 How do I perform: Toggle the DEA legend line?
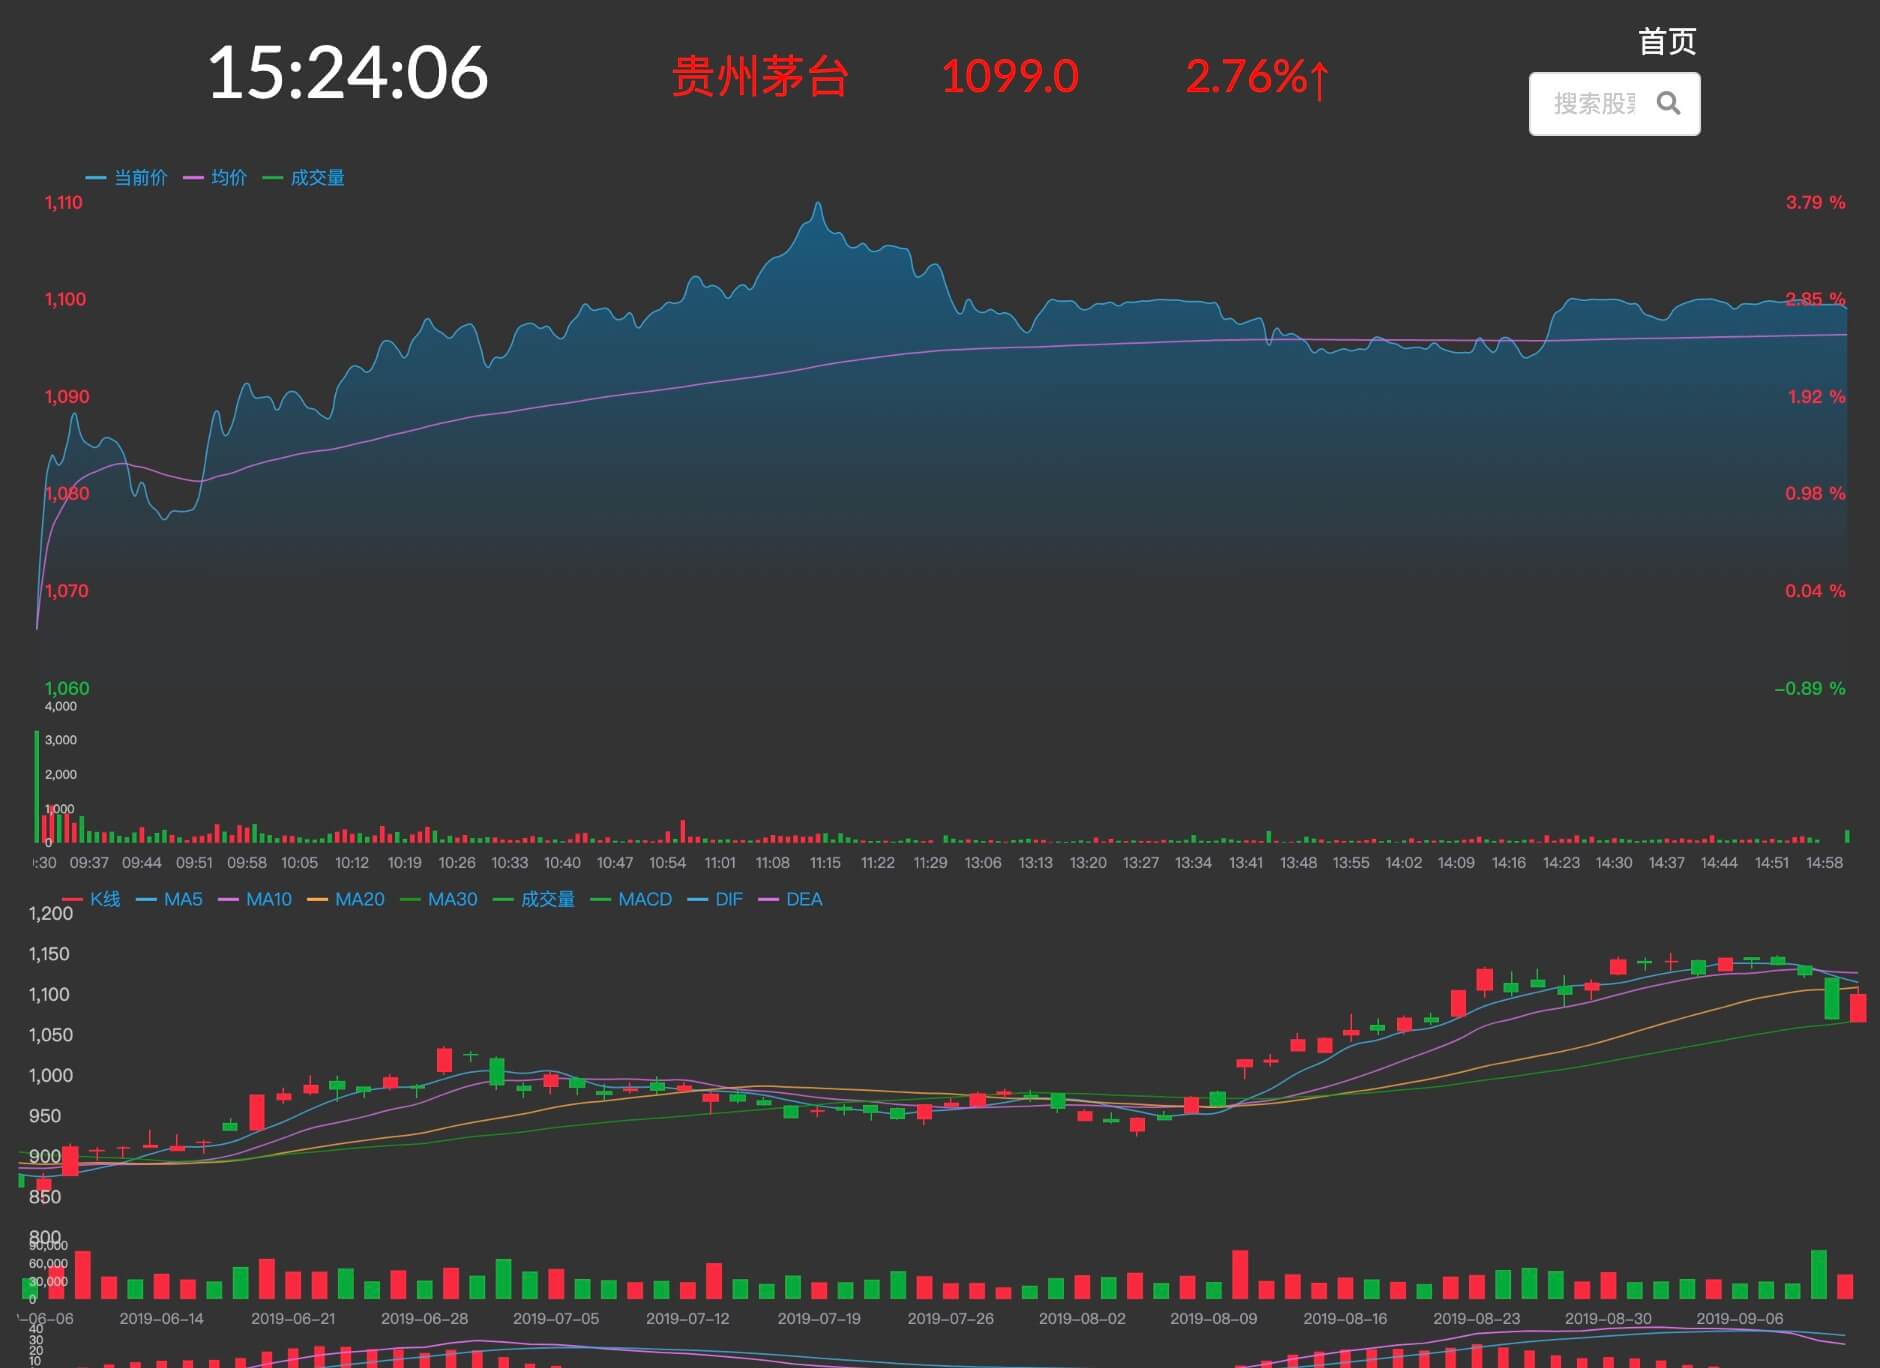(x=790, y=899)
